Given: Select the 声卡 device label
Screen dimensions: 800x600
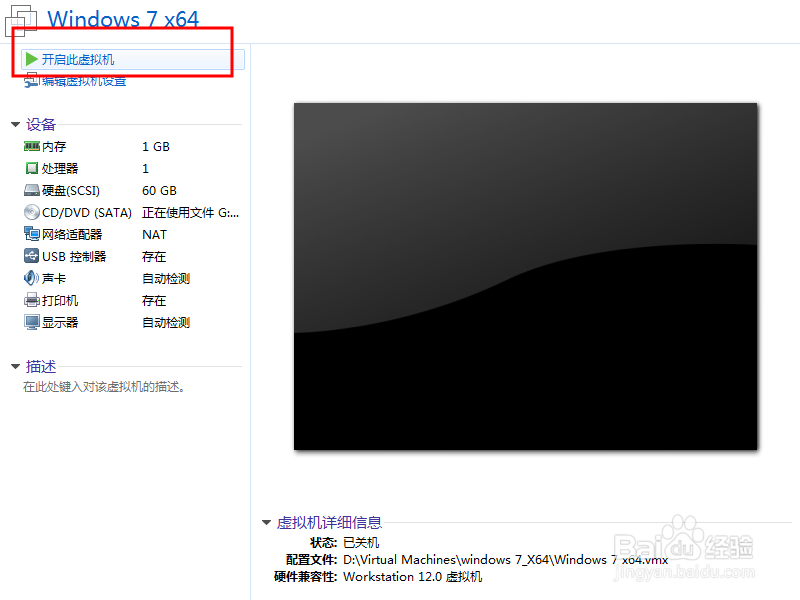Looking at the screenshot, I should (54, 279).
